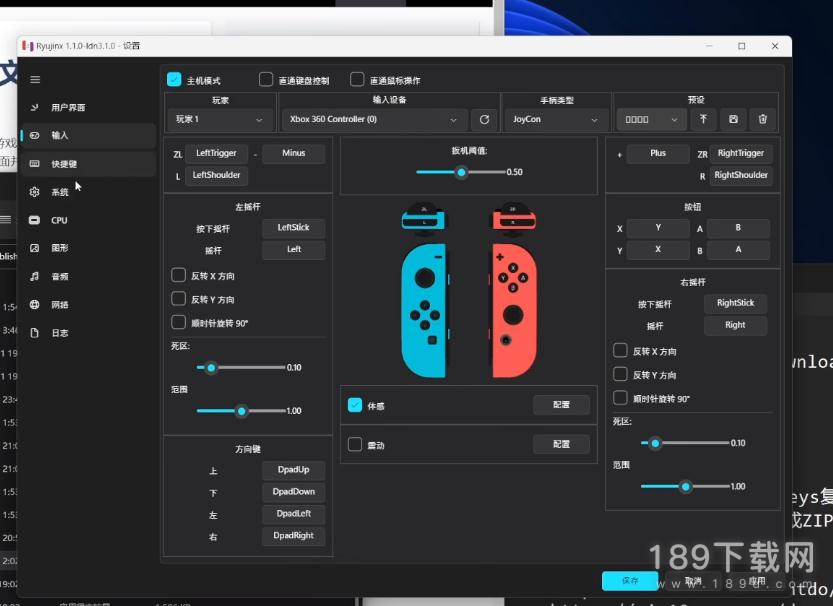The height and width of the screenshot is (606, 833).
Task: Click the red right JoyCon image
Action: coord(513,310)
